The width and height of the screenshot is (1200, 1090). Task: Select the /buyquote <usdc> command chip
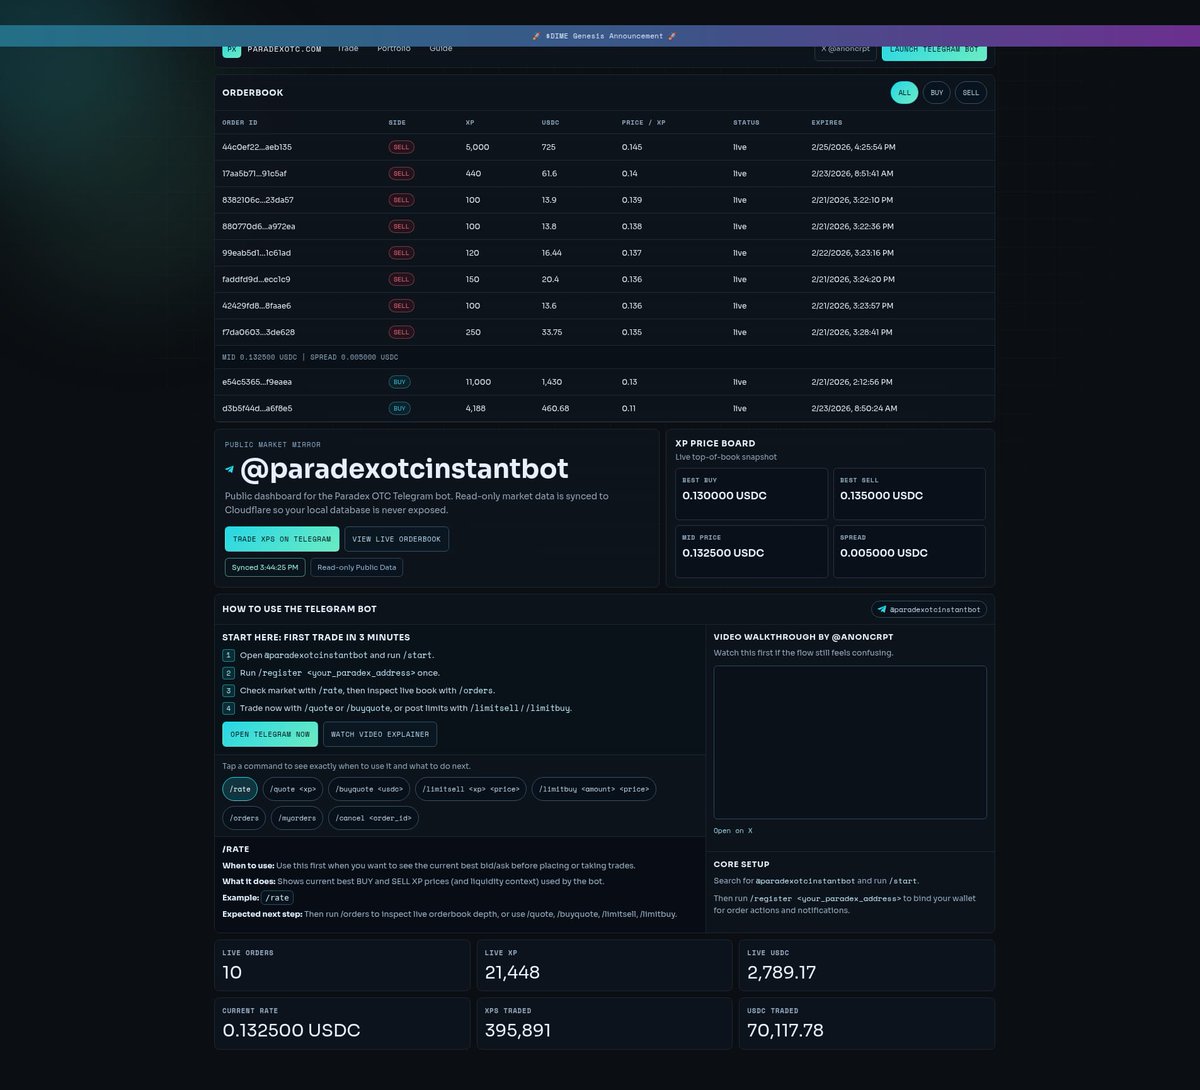369,789
